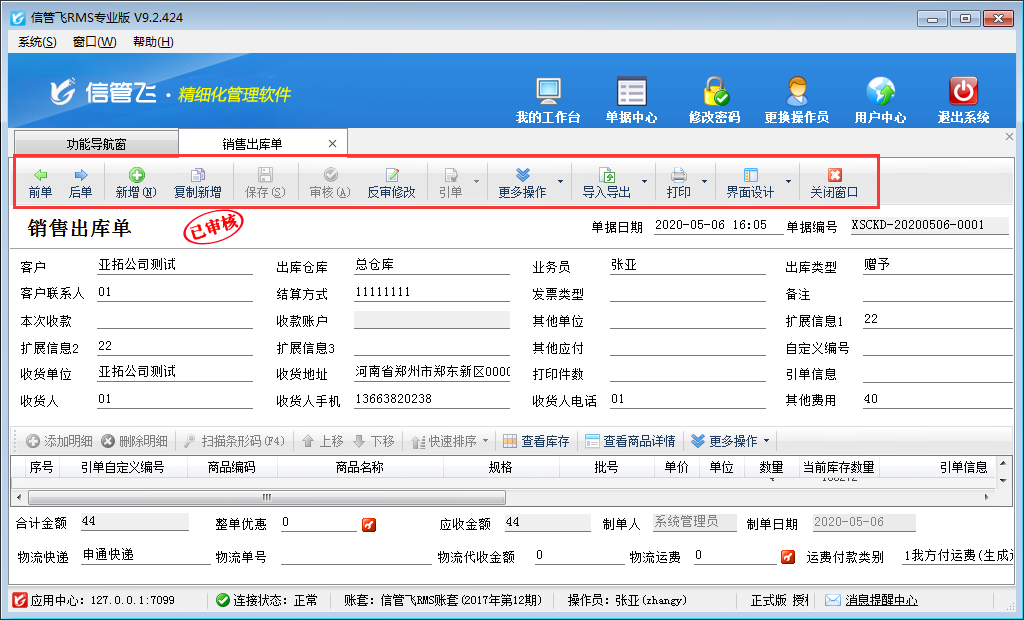The height and width of the screenshot is (620, 1024).
Task: Go to the next order (后单)
Action: pos(81,182)
